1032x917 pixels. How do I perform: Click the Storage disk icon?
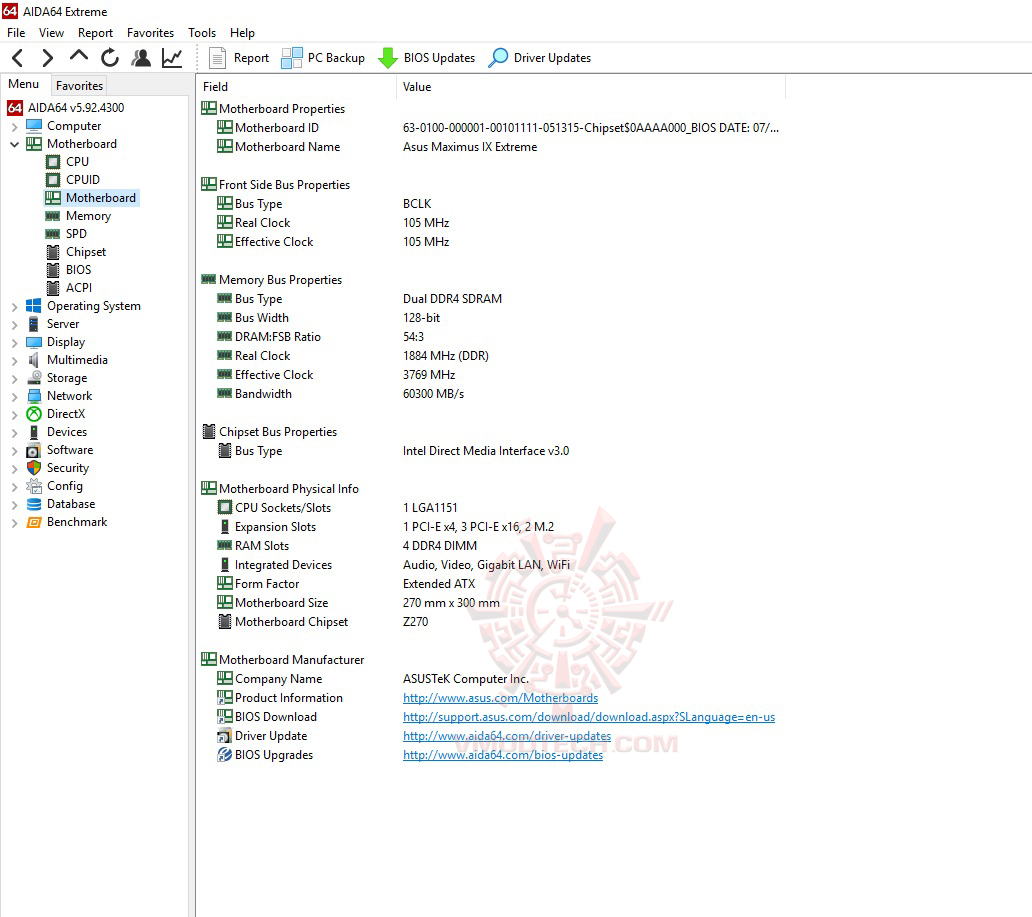(34, 378)
